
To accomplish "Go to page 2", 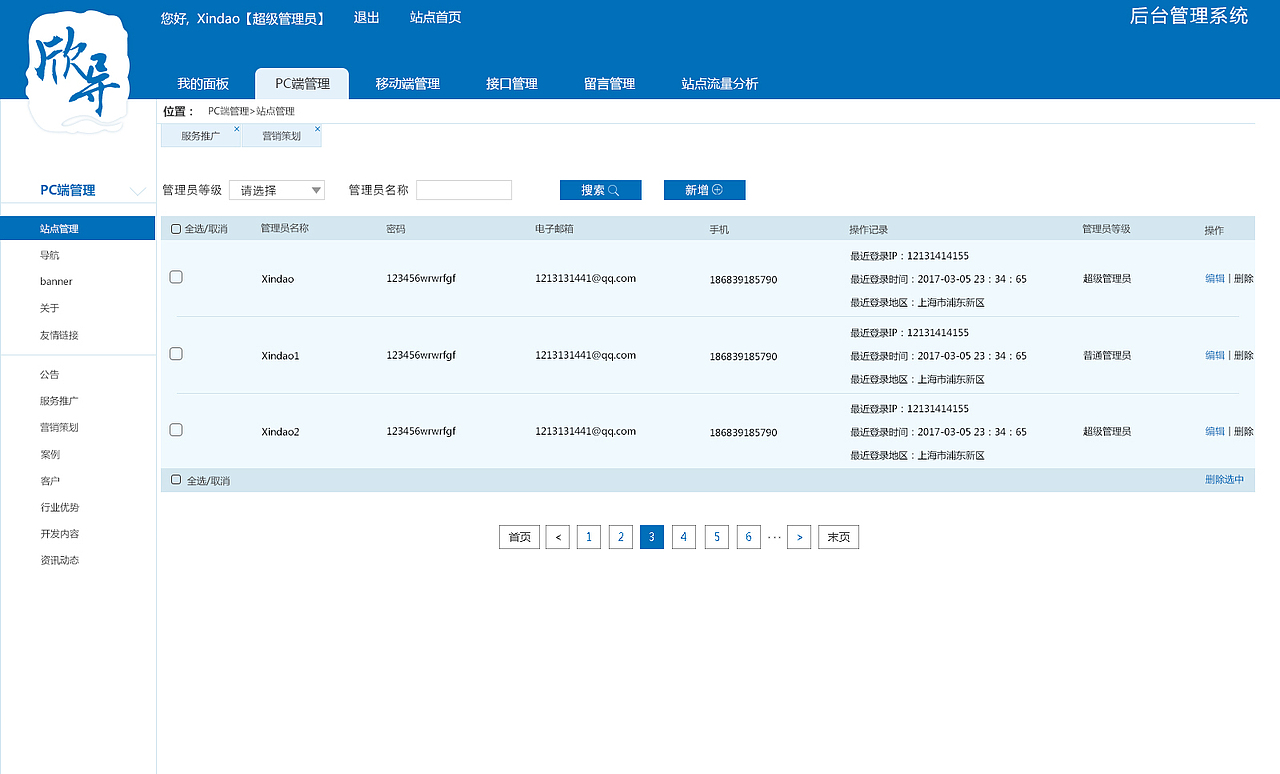I will click(x=621, y=537).
